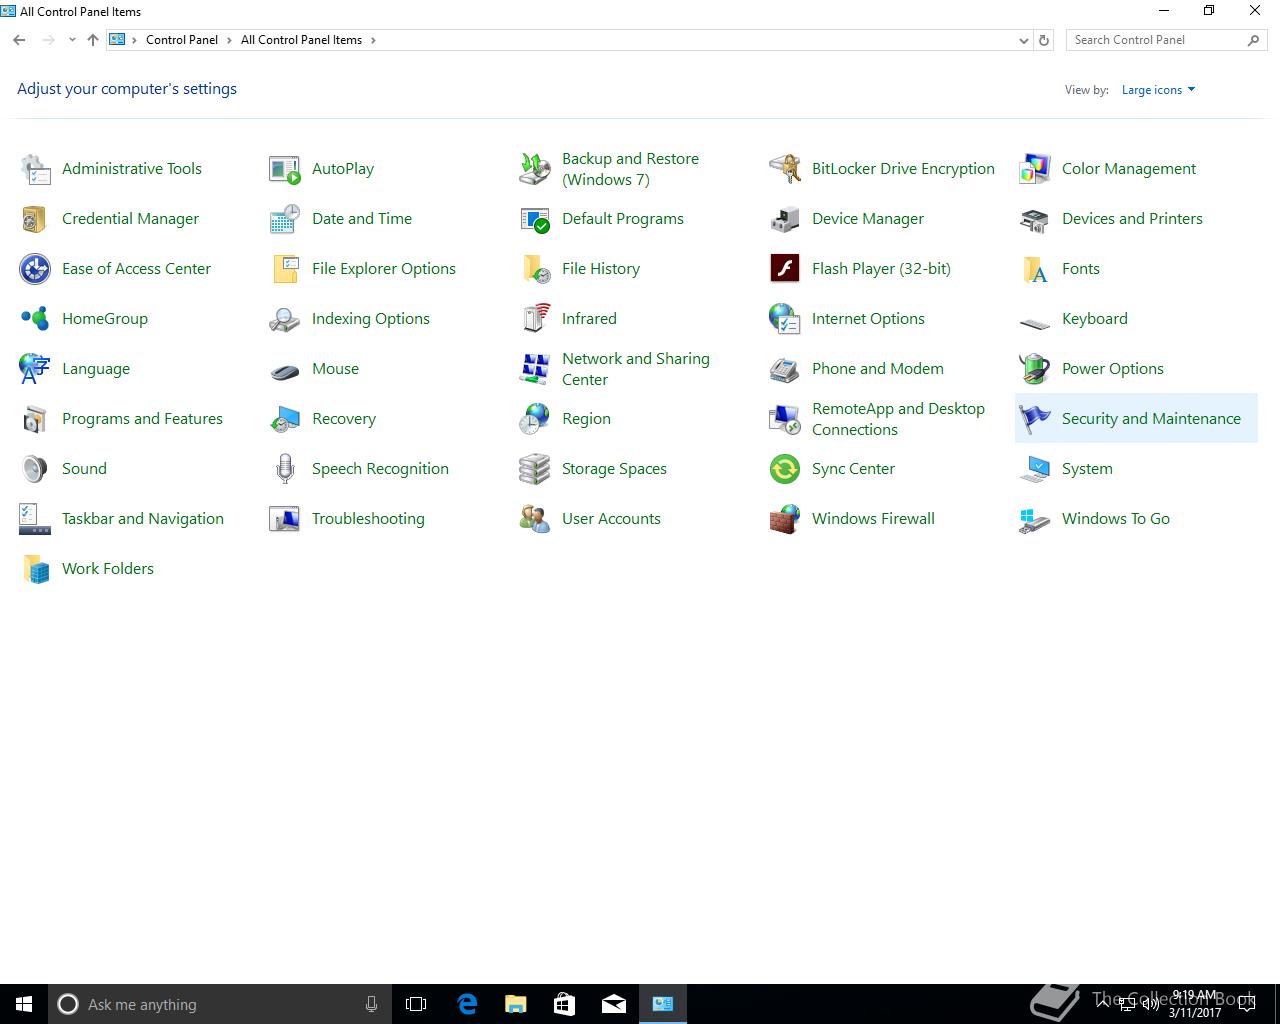Open the HomeGroup icon
This screenshot has height=1024, width=1280.
pyautogui.click(x=35, y=319)
